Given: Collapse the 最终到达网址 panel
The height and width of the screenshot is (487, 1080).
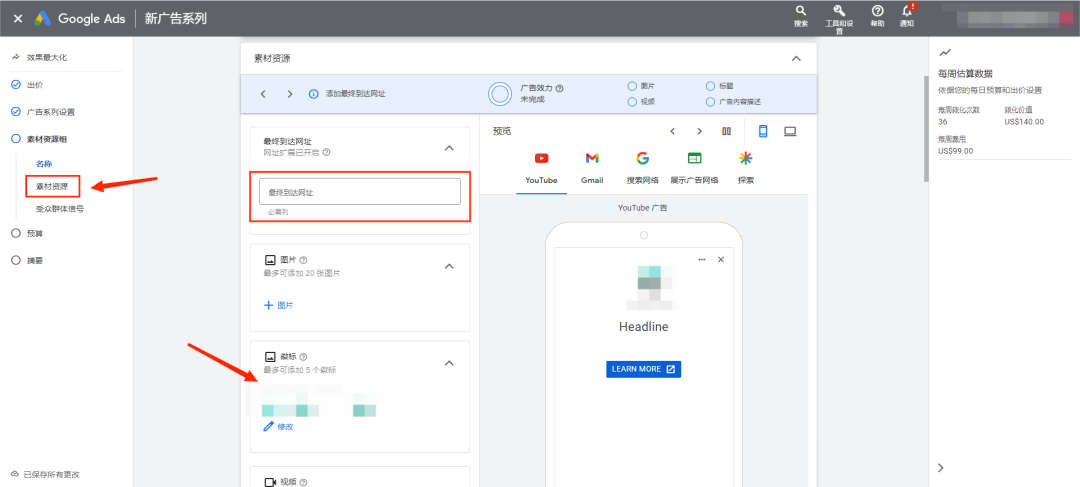Looking at the screenshot, I should [449, 148].
